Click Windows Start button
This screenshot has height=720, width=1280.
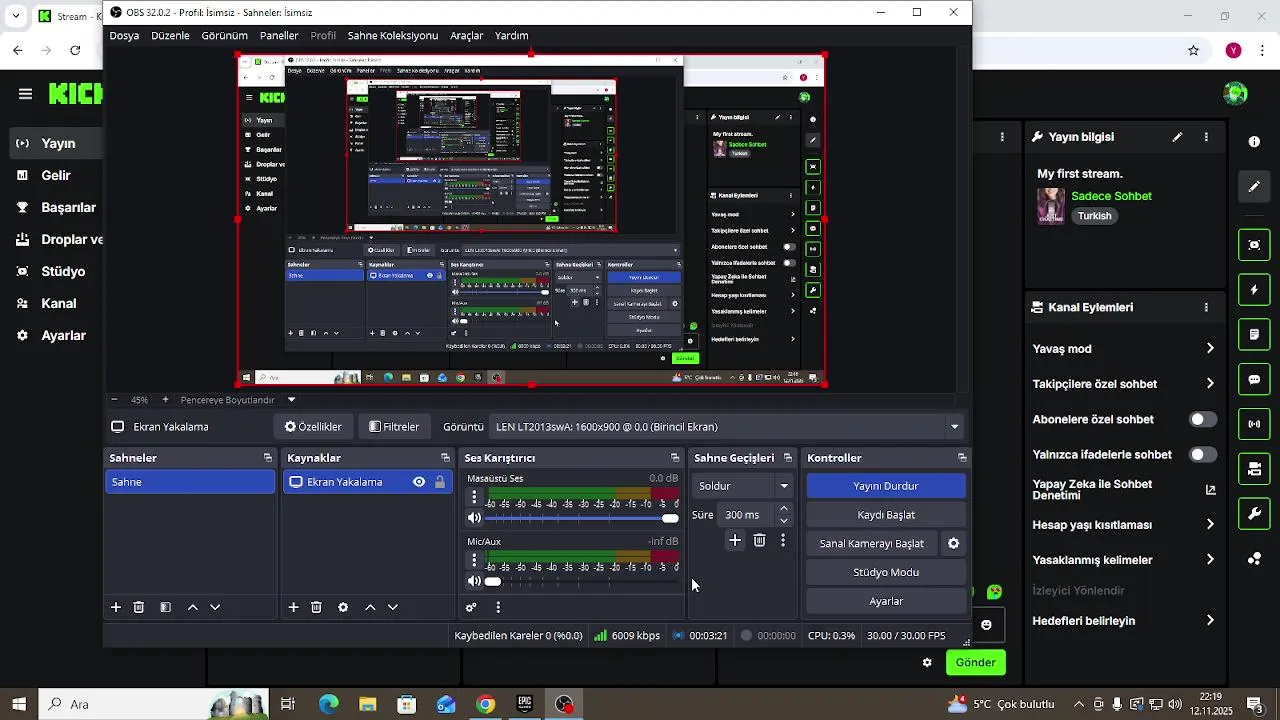tap(18, 704)
